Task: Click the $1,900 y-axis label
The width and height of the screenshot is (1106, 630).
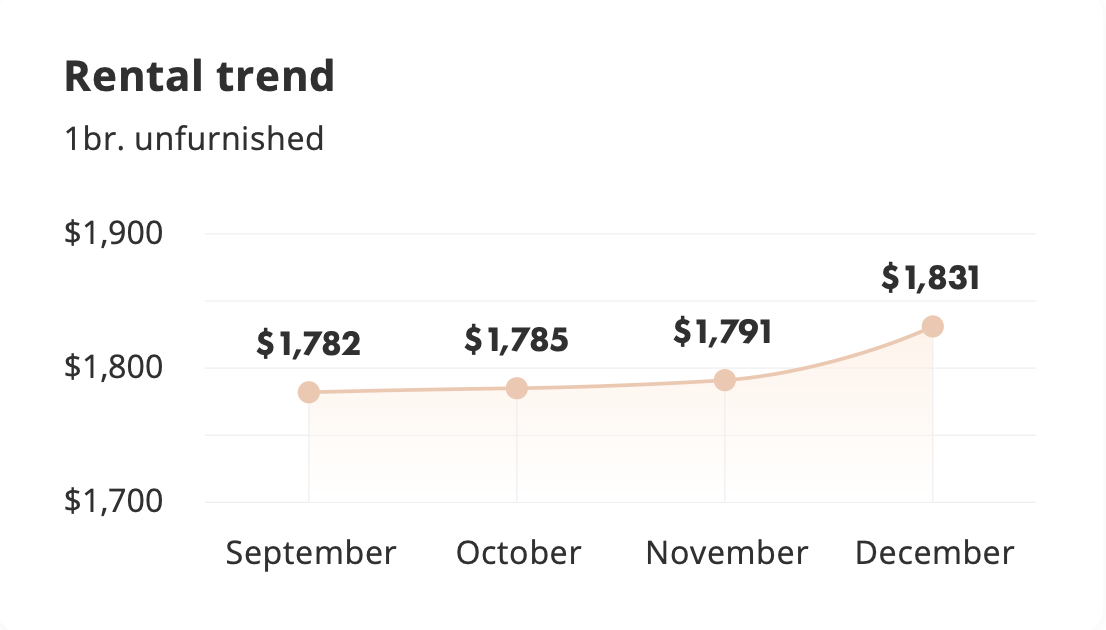Action: 114,233
